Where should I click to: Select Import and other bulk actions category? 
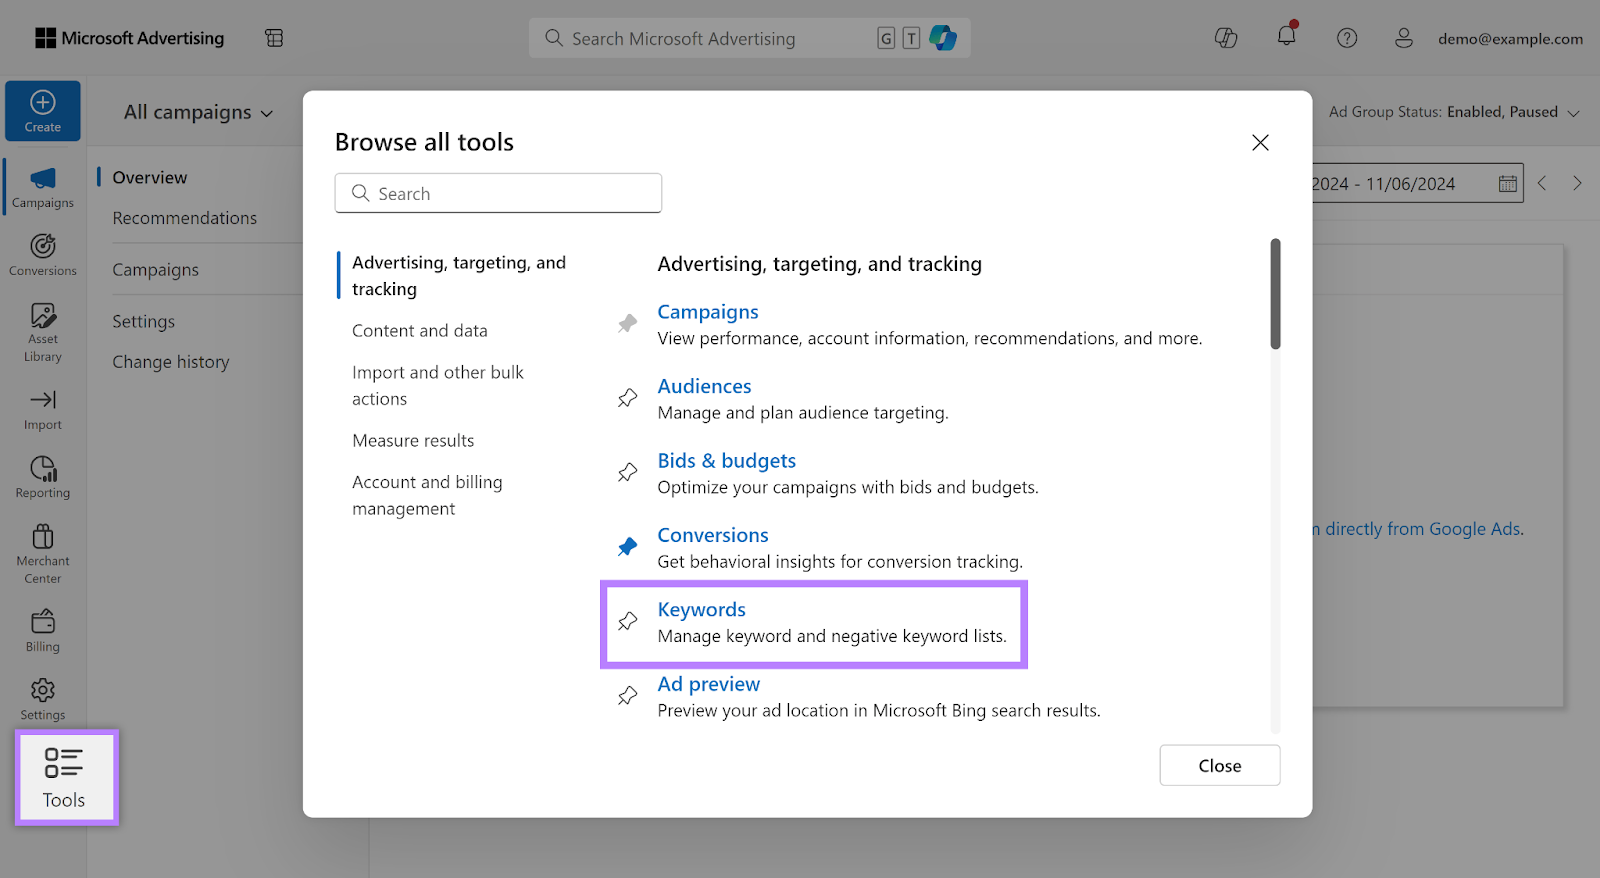438,385
